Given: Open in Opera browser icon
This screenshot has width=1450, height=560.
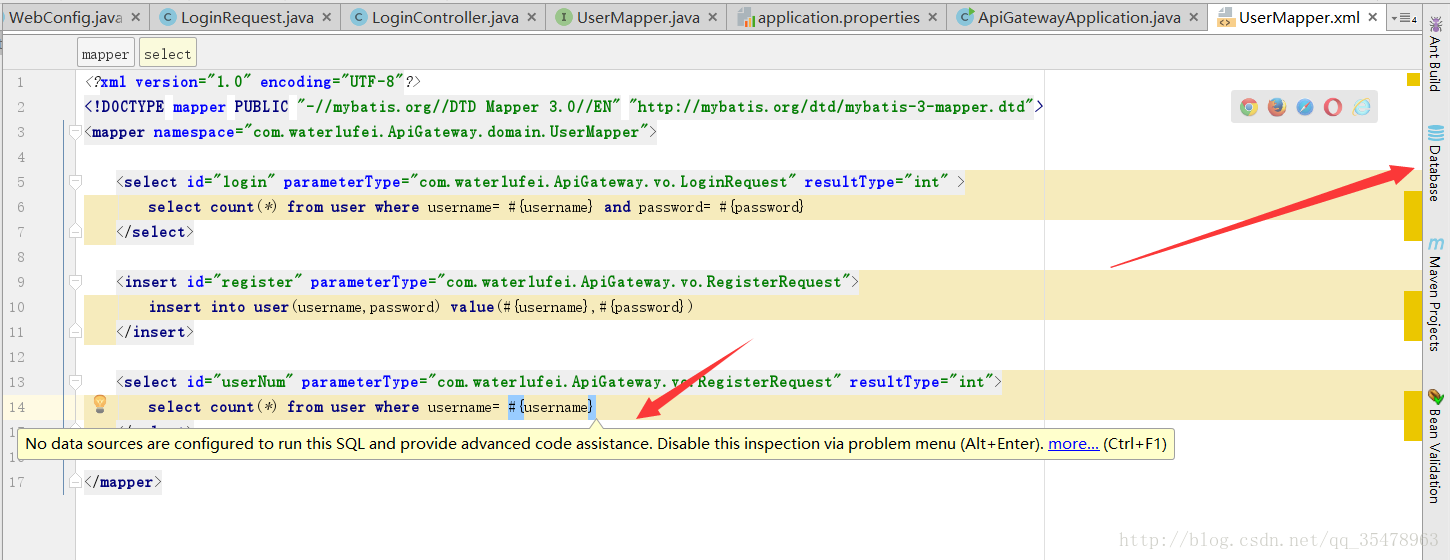Looking at the screenshot, I should [1333, 107].
